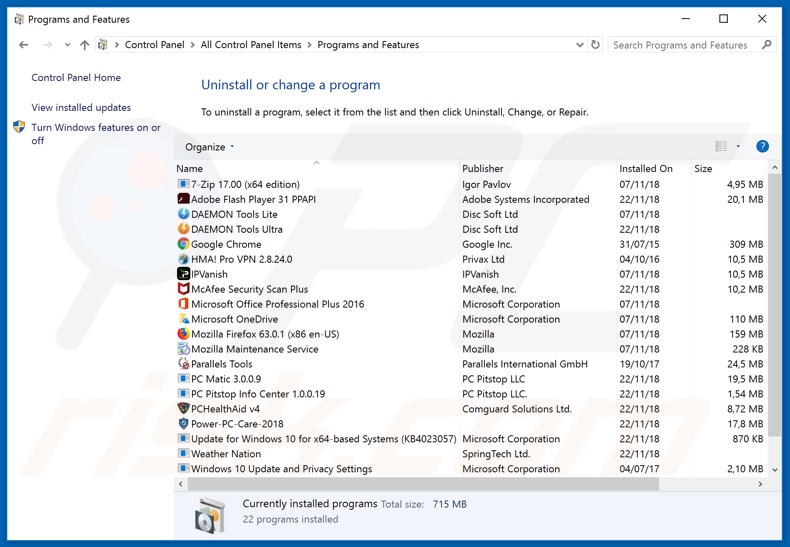The height and width of the screenshot is (547, 790).
Task: Expand the view options dropdown arrow
Action: [x=739, y=147]
